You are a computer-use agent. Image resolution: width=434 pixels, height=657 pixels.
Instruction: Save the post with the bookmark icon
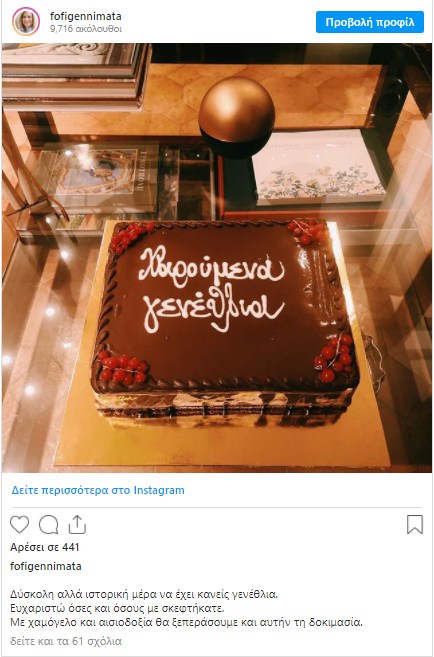[415, 525]
